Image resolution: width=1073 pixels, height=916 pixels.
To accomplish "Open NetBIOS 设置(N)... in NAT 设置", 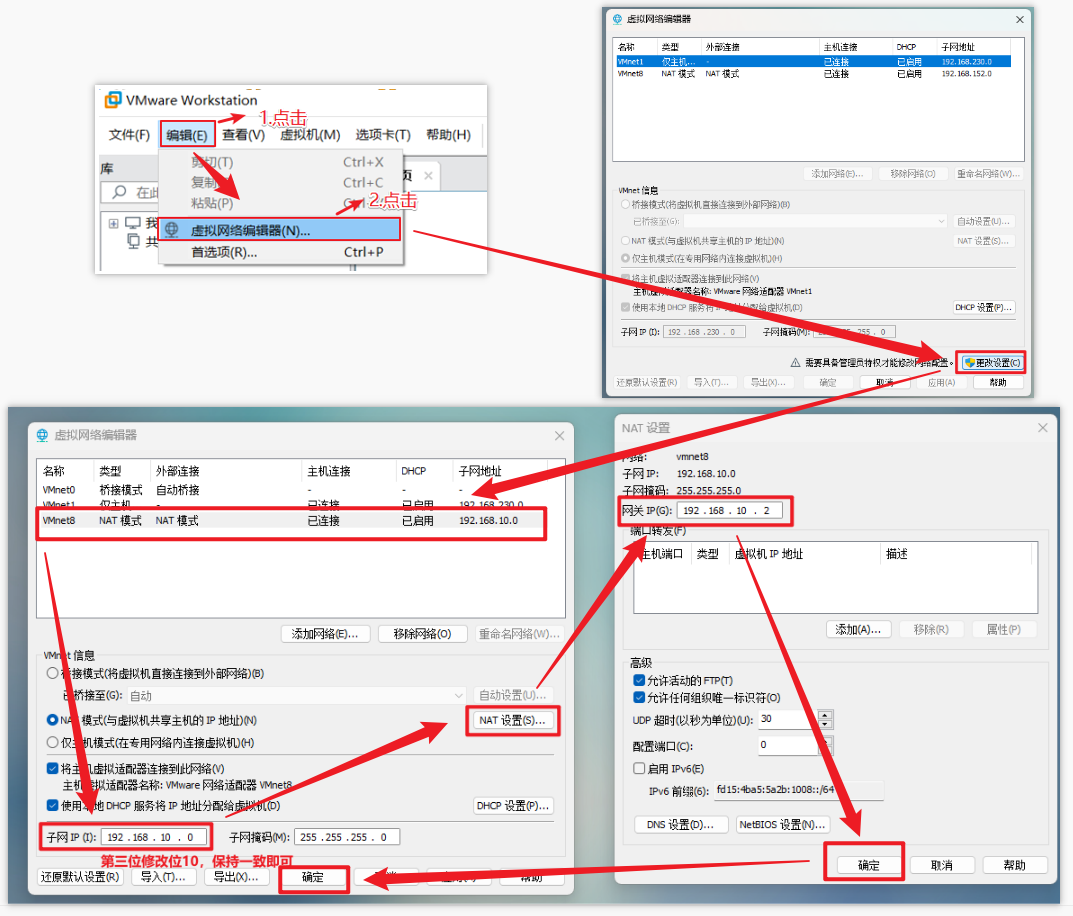I will pyautogui.click(x=784, y=825).
